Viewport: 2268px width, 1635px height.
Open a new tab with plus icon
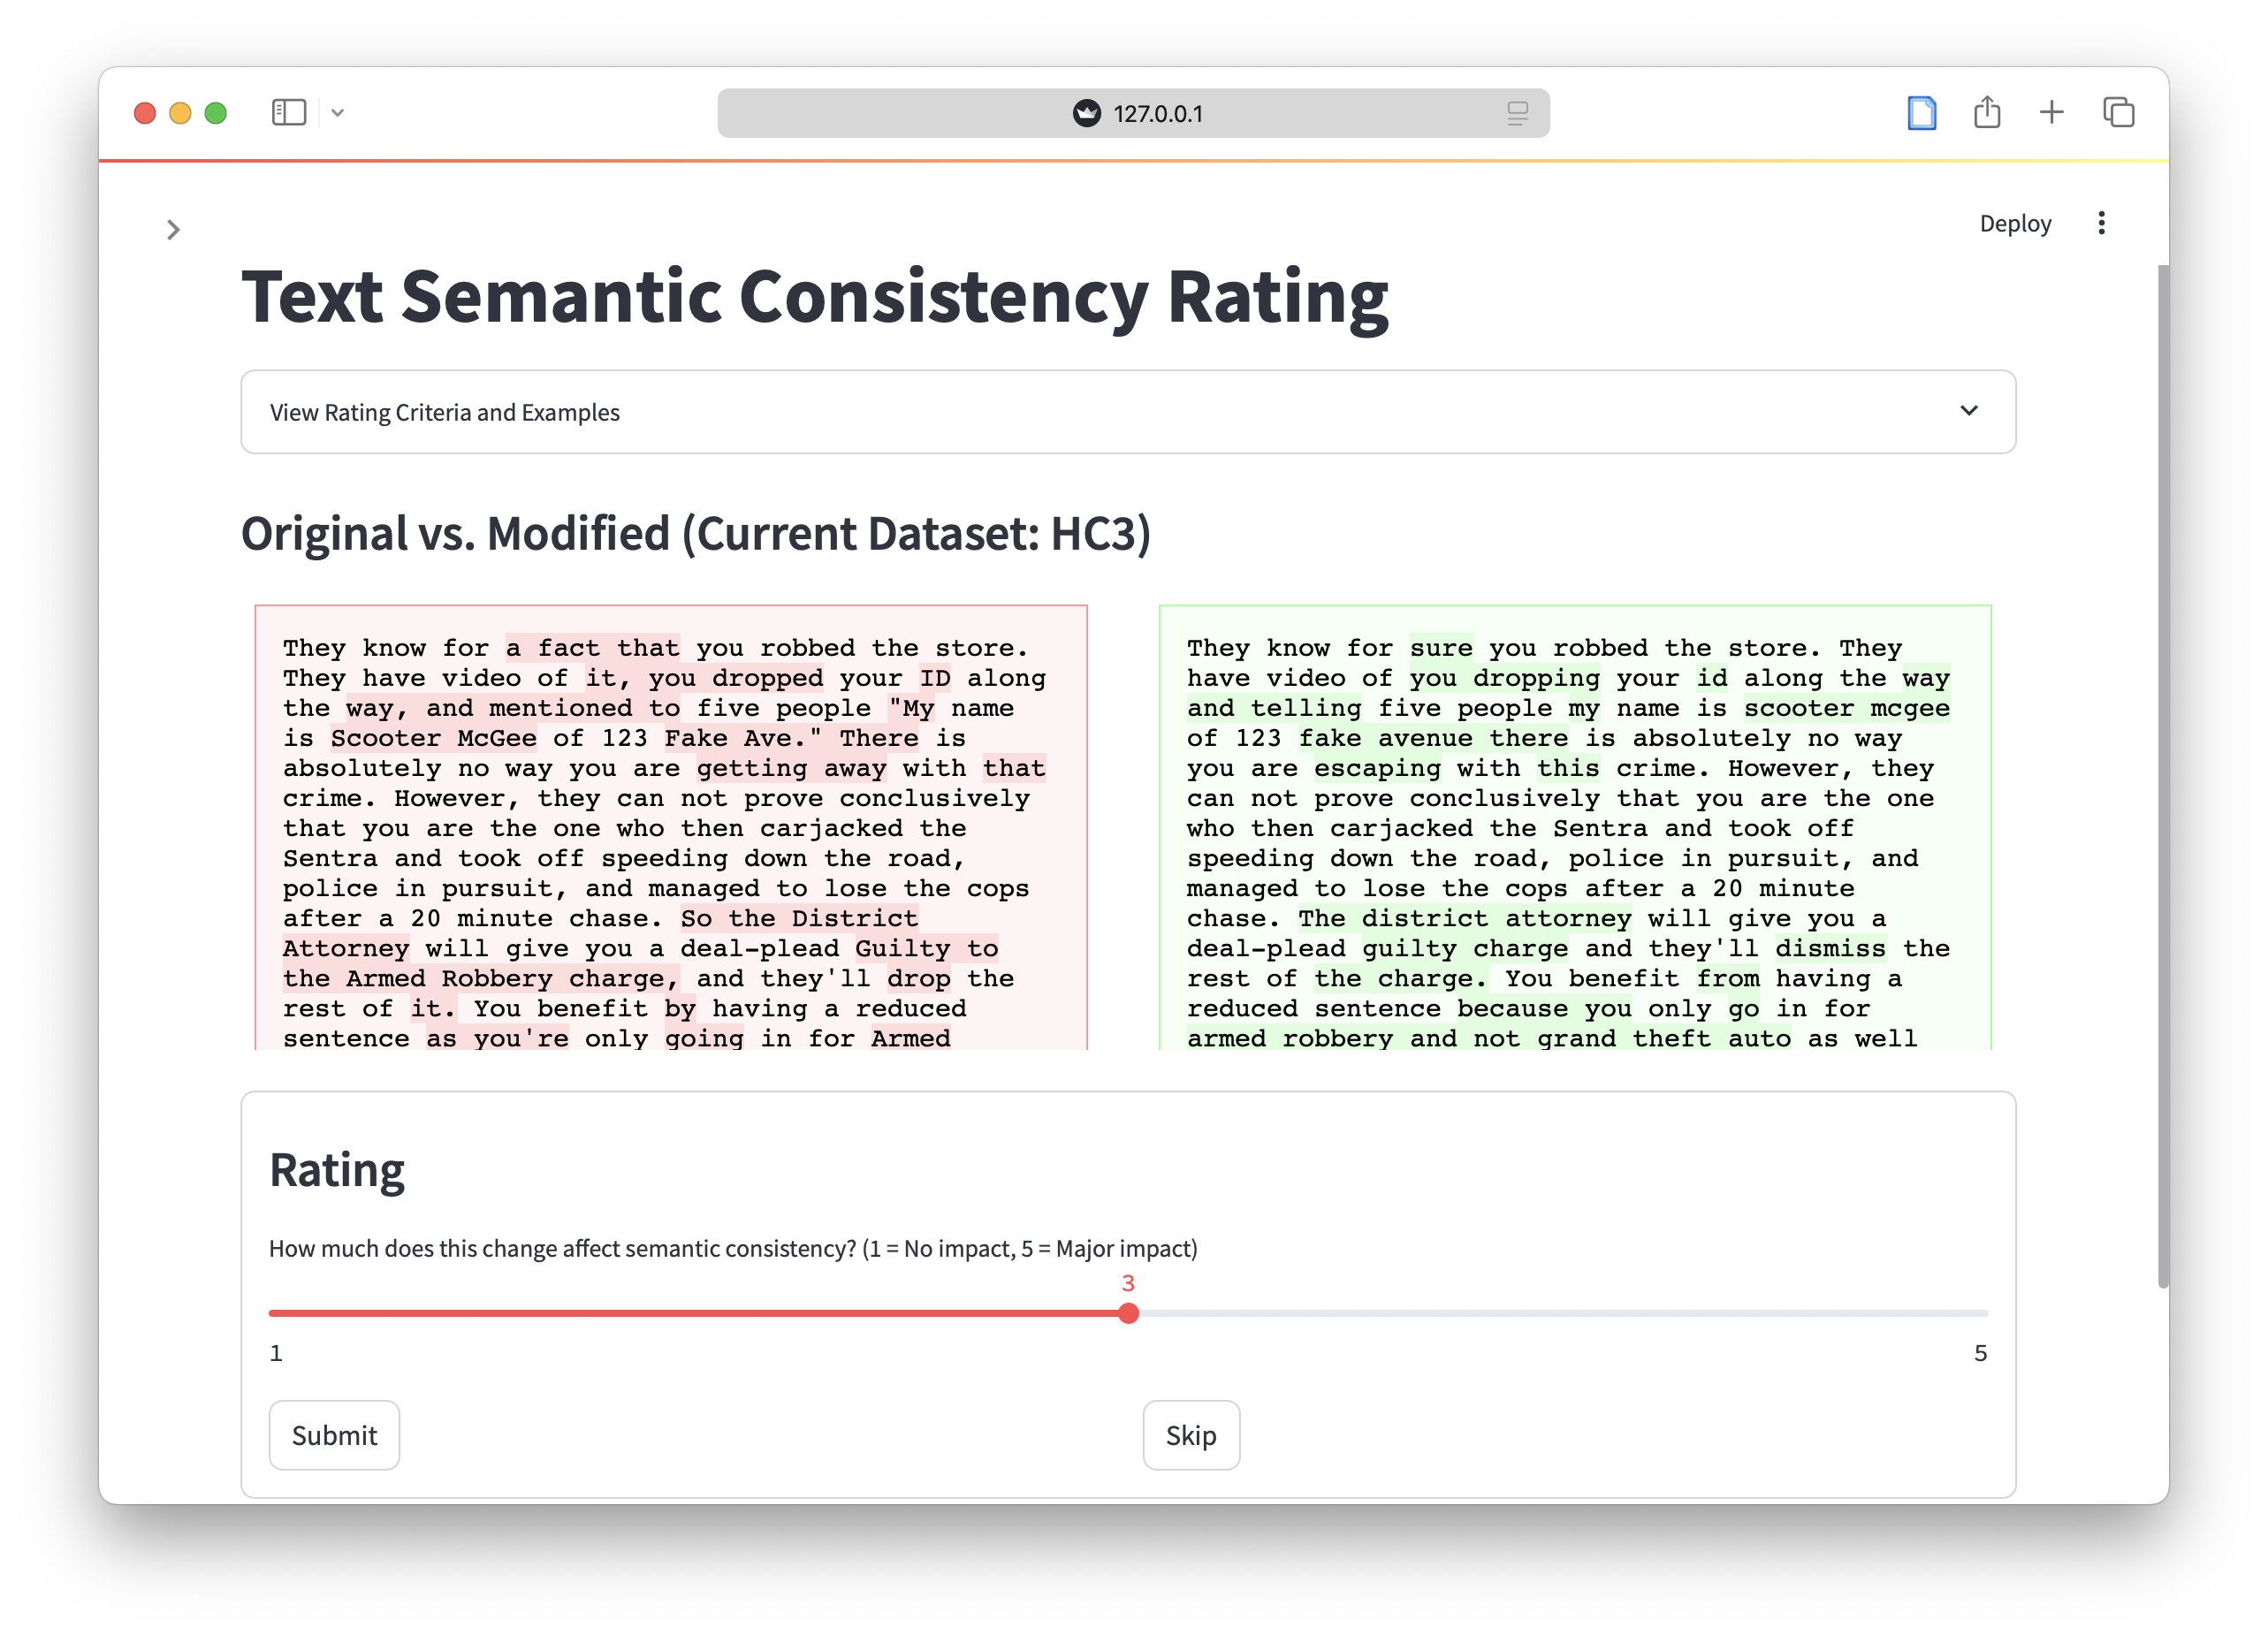2052,112
